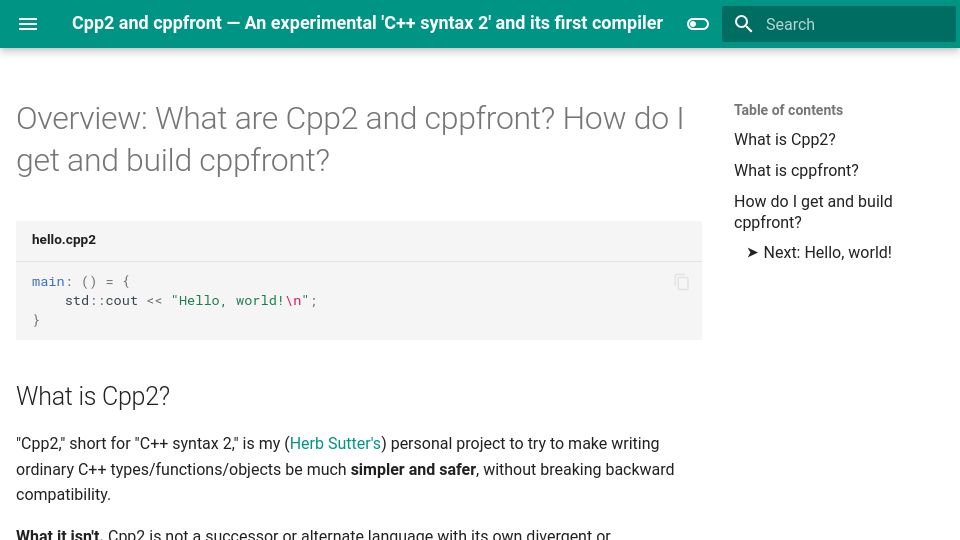Toggle the light/dark color scheme switch

pyautogui.click(x=698, y=24)
